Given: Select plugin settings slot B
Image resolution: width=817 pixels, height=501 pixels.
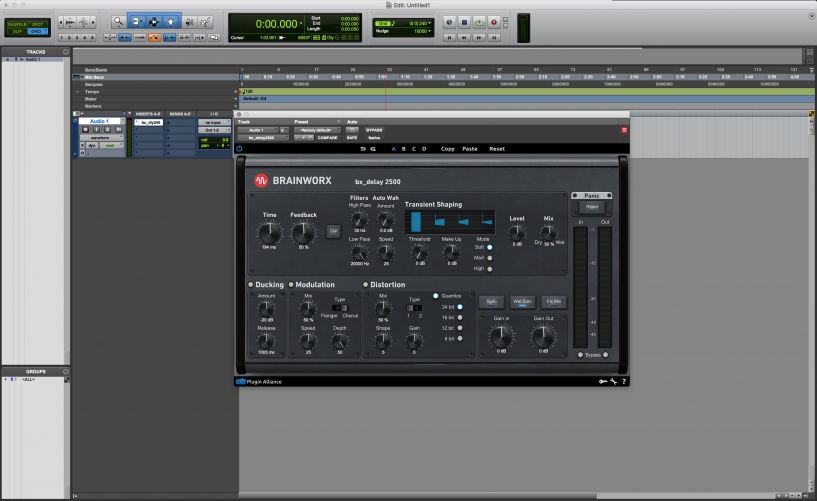Looking at the screenshot, I should coord(403,149).
